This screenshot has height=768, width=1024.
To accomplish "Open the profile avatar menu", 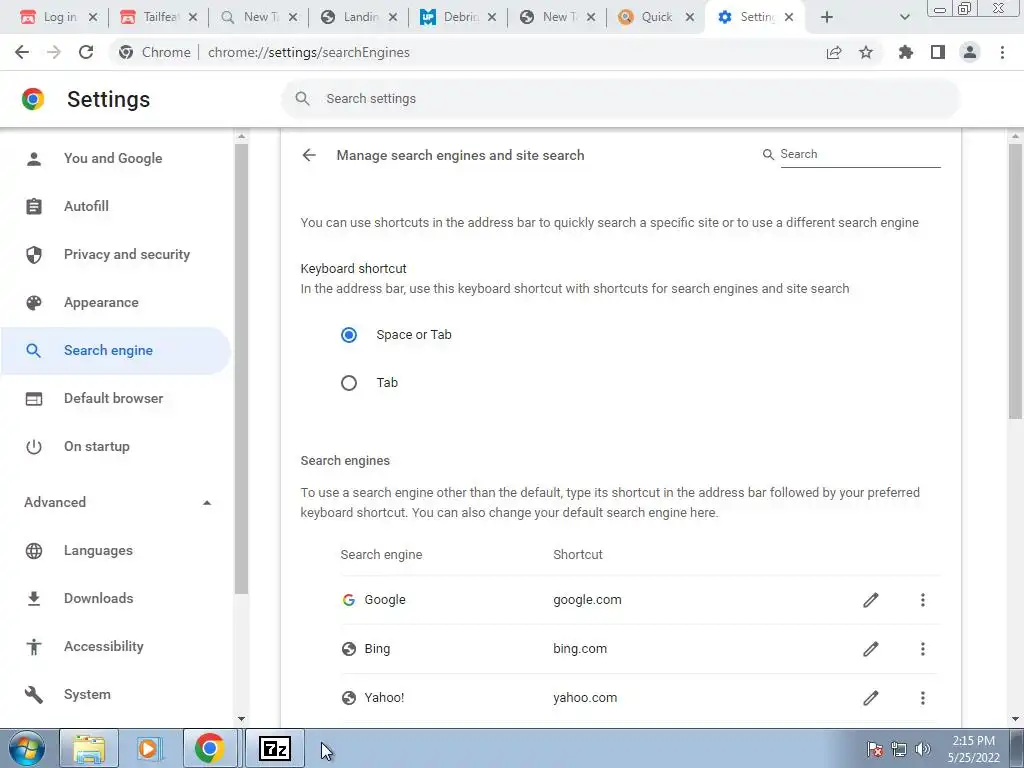I will [970, 52].
